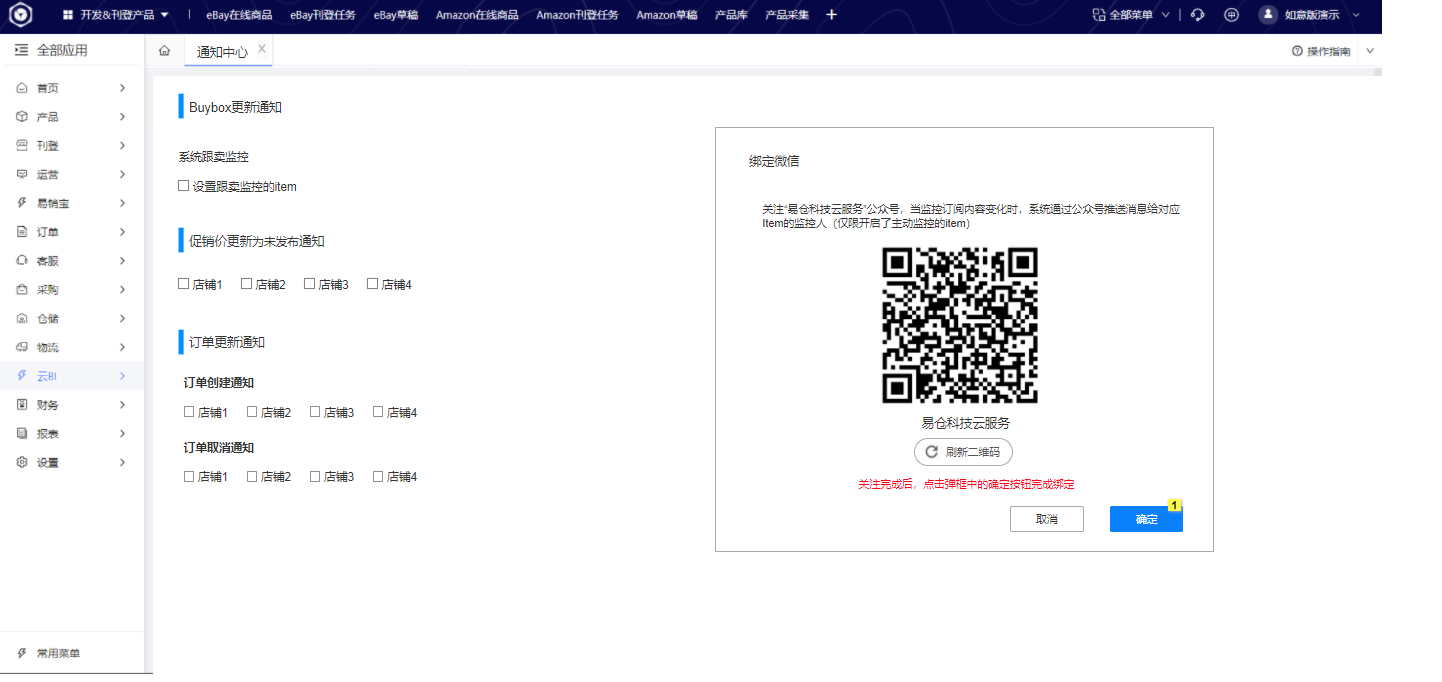Select 店铺2 under 订单取消通知
The width and height of the screenshot is (1442, 682).
(x=252, y=477)
